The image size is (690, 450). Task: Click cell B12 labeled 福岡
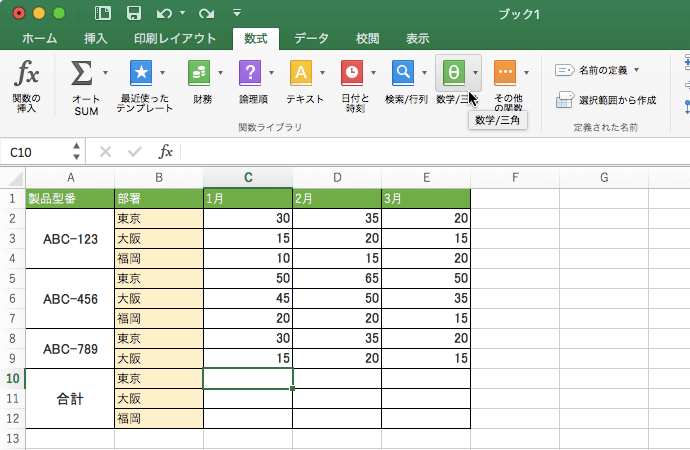click(159, 418)
